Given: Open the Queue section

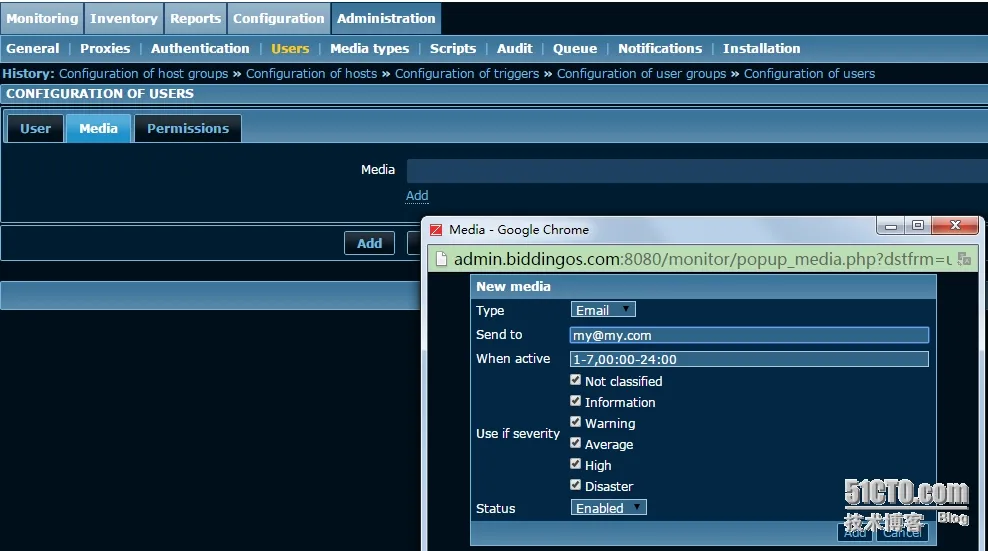Looking at the screenshot, I should click(x=575, y=49).
